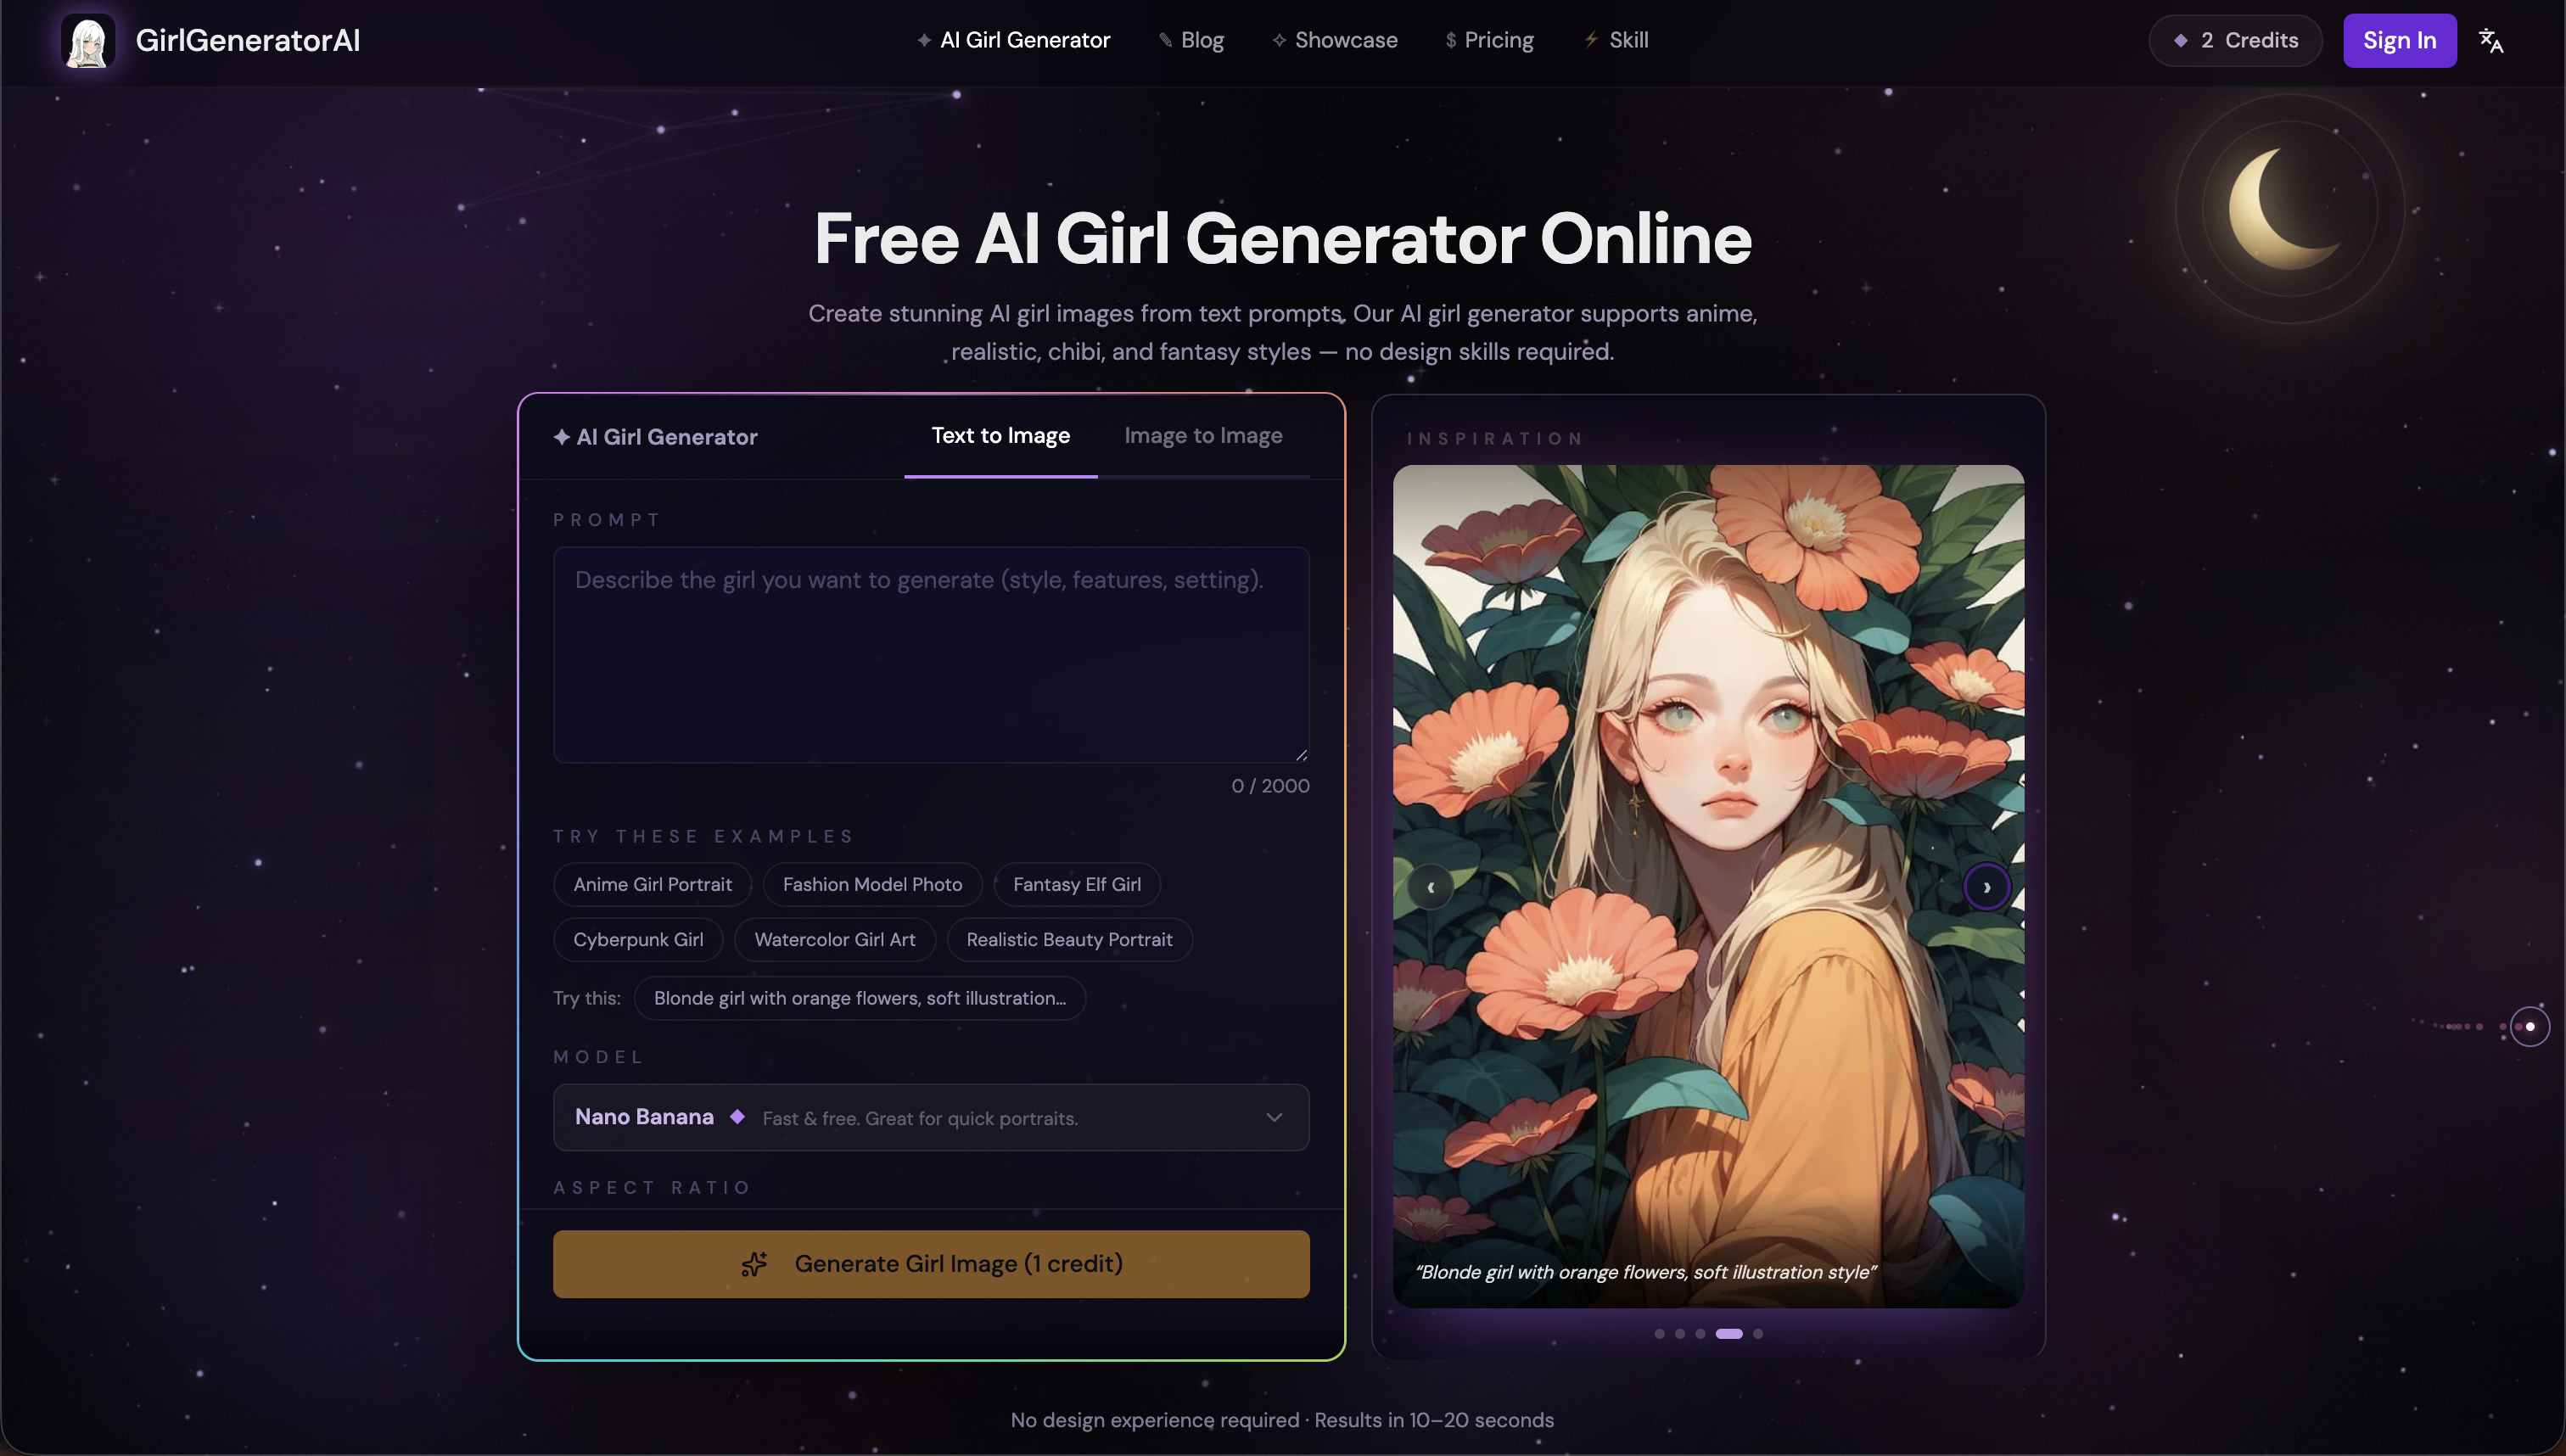Jump to the first carousel dot
Viewport: 2566px width, 1456px height.
tap(1659, 1334)
